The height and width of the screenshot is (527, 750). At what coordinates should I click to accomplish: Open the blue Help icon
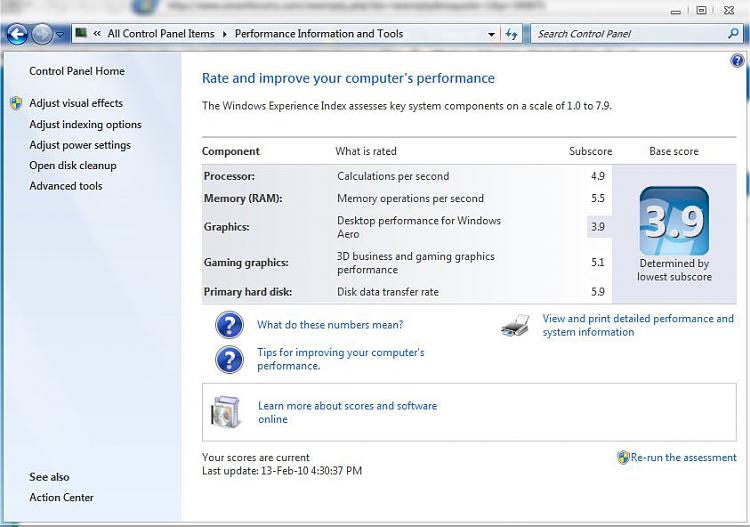737,61
